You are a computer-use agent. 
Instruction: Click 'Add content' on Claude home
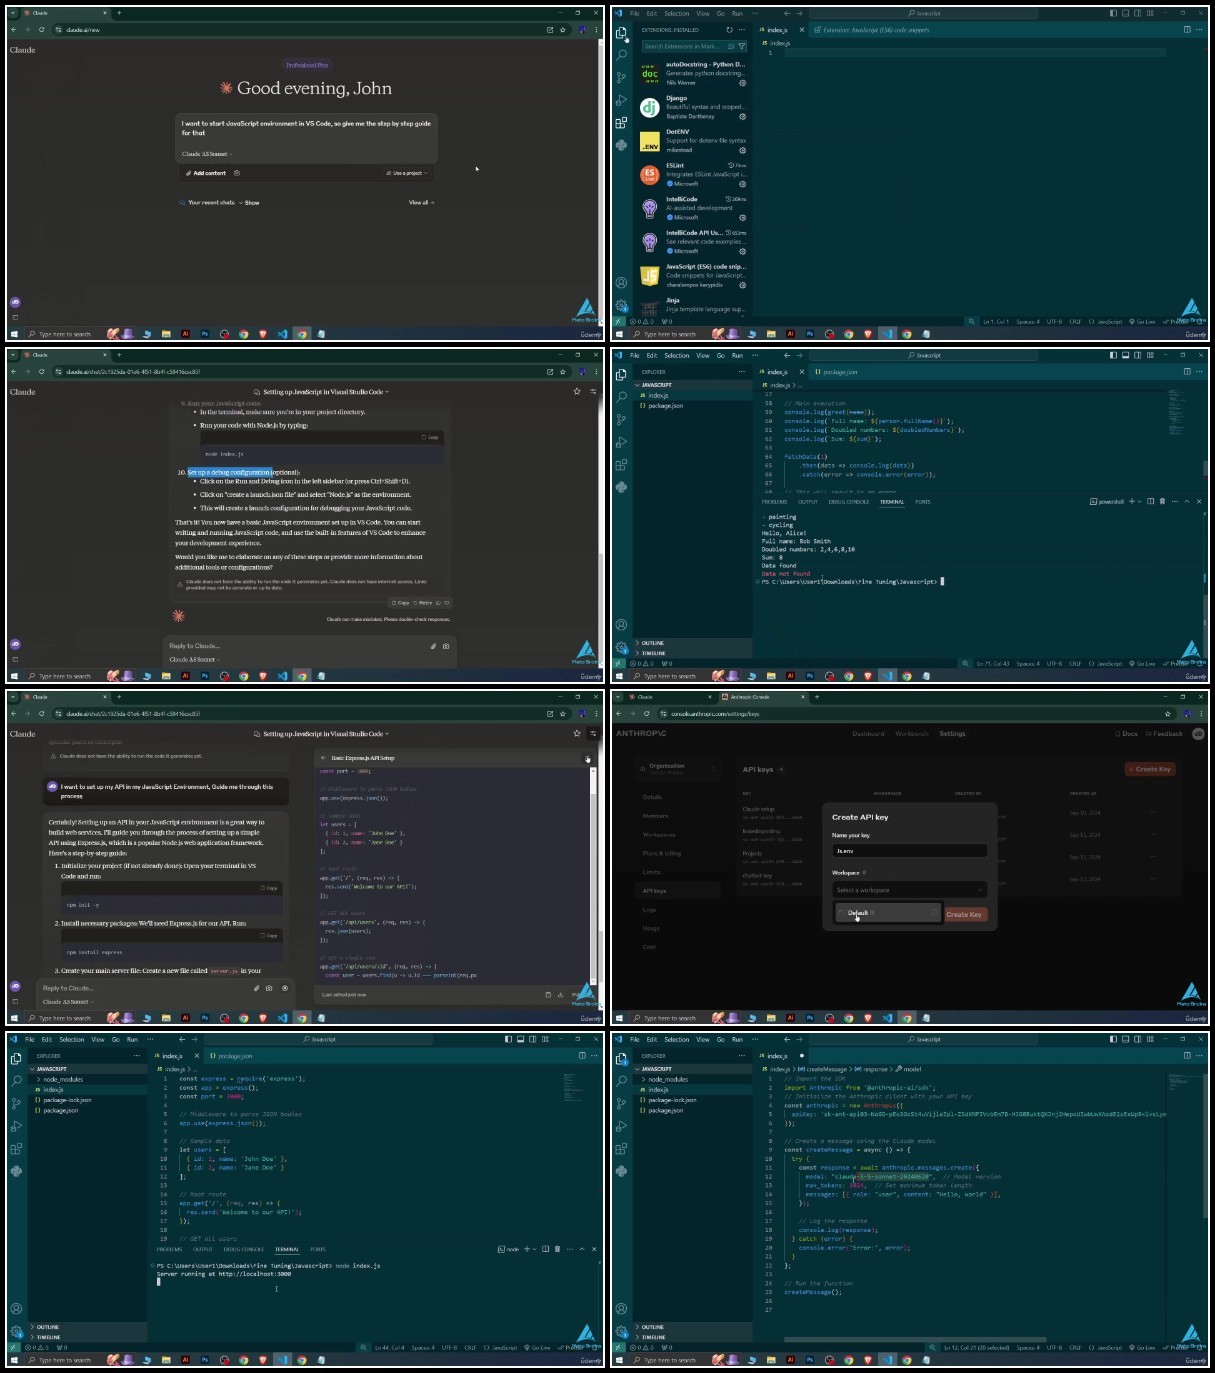point(206,173)
